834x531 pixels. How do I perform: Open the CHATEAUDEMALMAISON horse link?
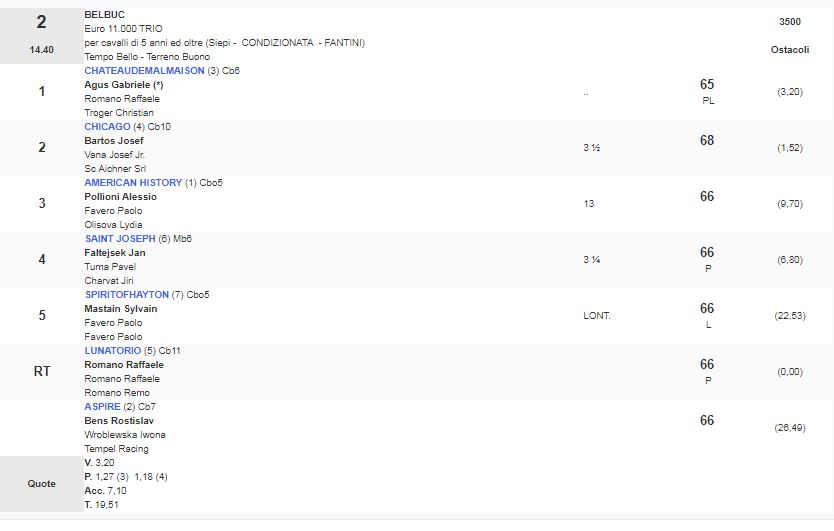tap(143, 71)
